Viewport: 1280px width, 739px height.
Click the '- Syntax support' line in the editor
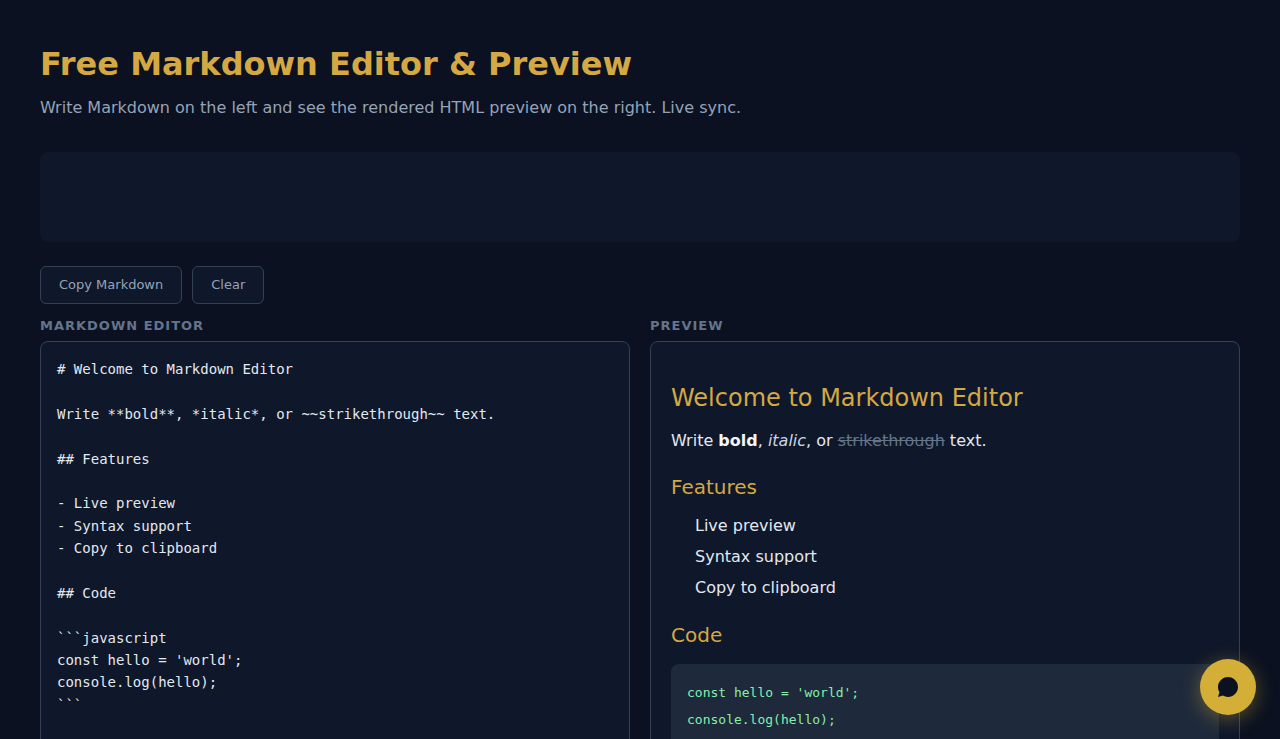124,526
